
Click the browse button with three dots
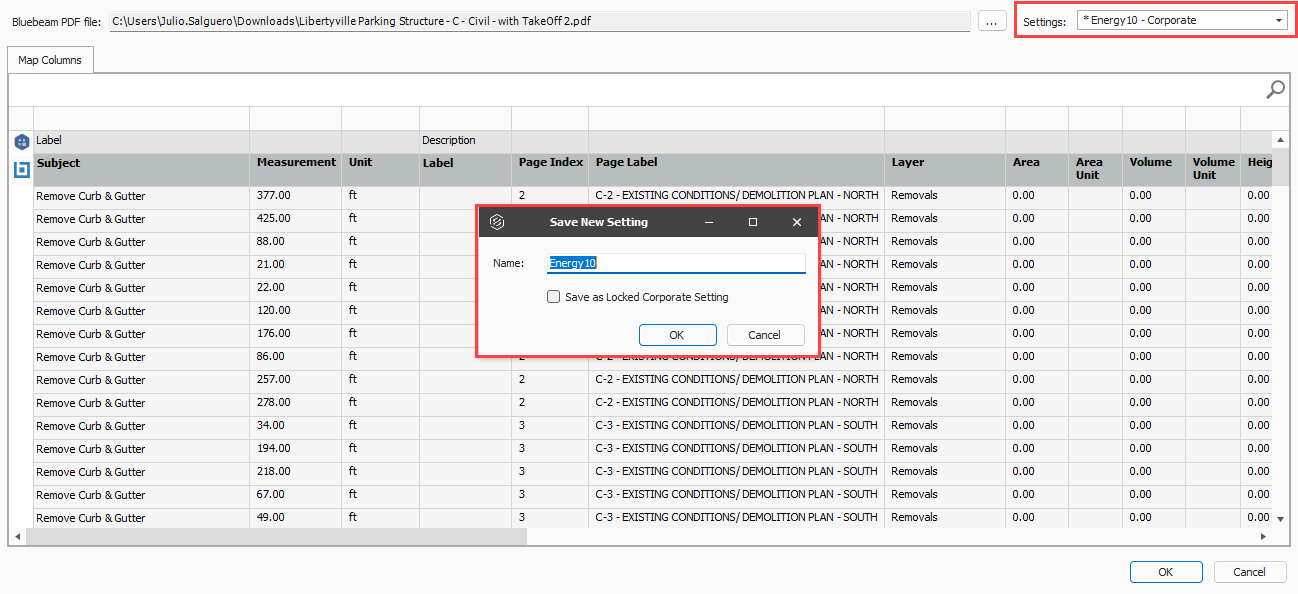coord(992,20)
